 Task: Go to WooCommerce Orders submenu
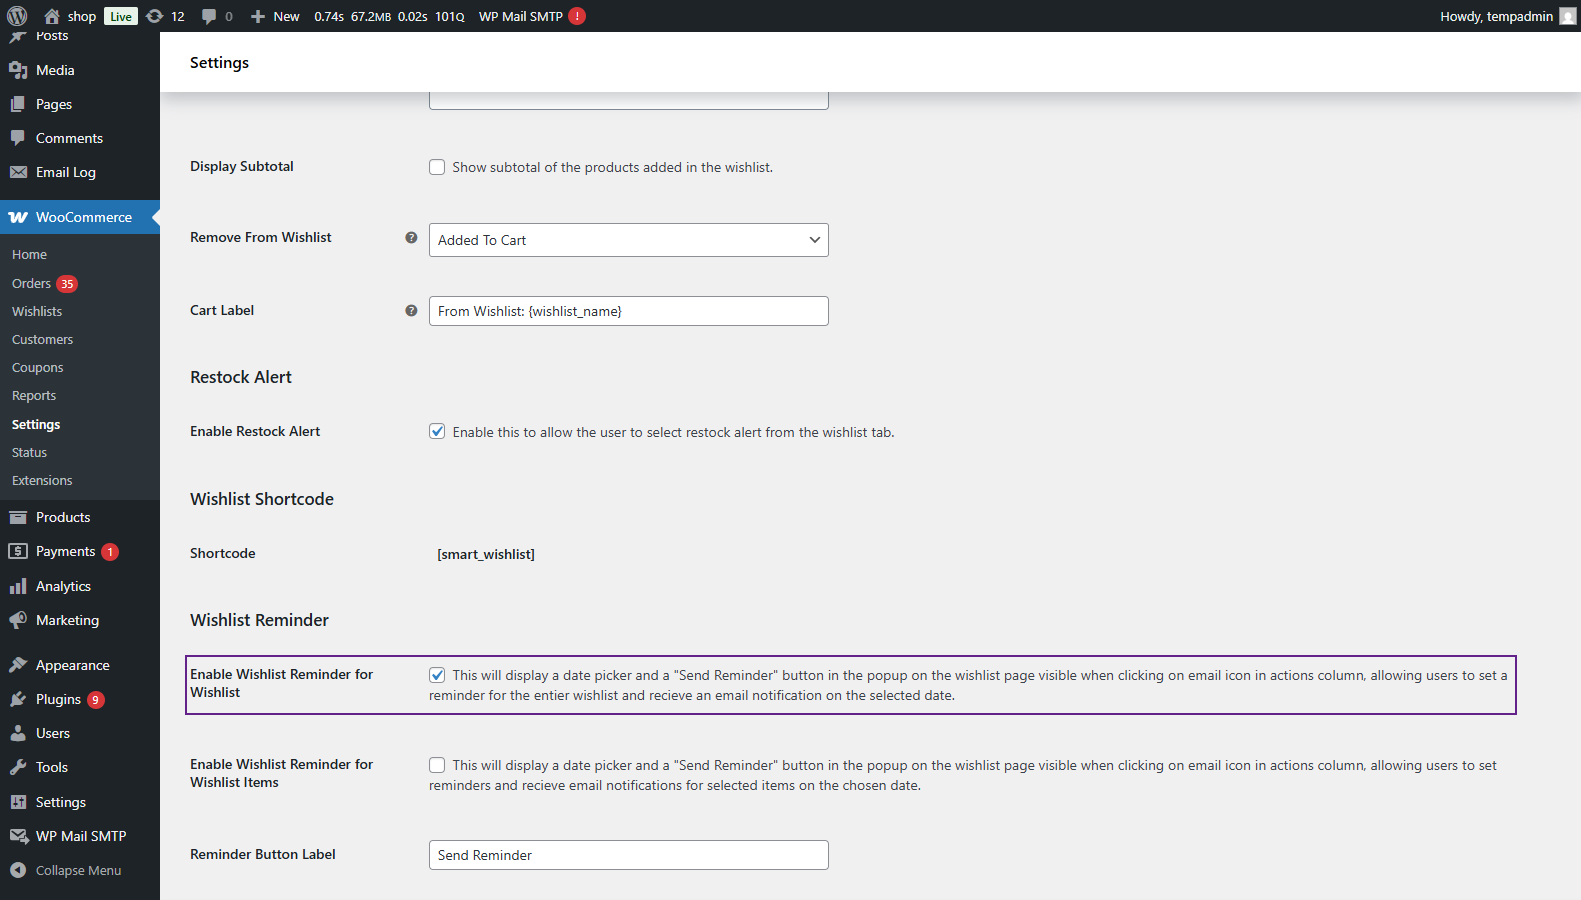[31, 284]
